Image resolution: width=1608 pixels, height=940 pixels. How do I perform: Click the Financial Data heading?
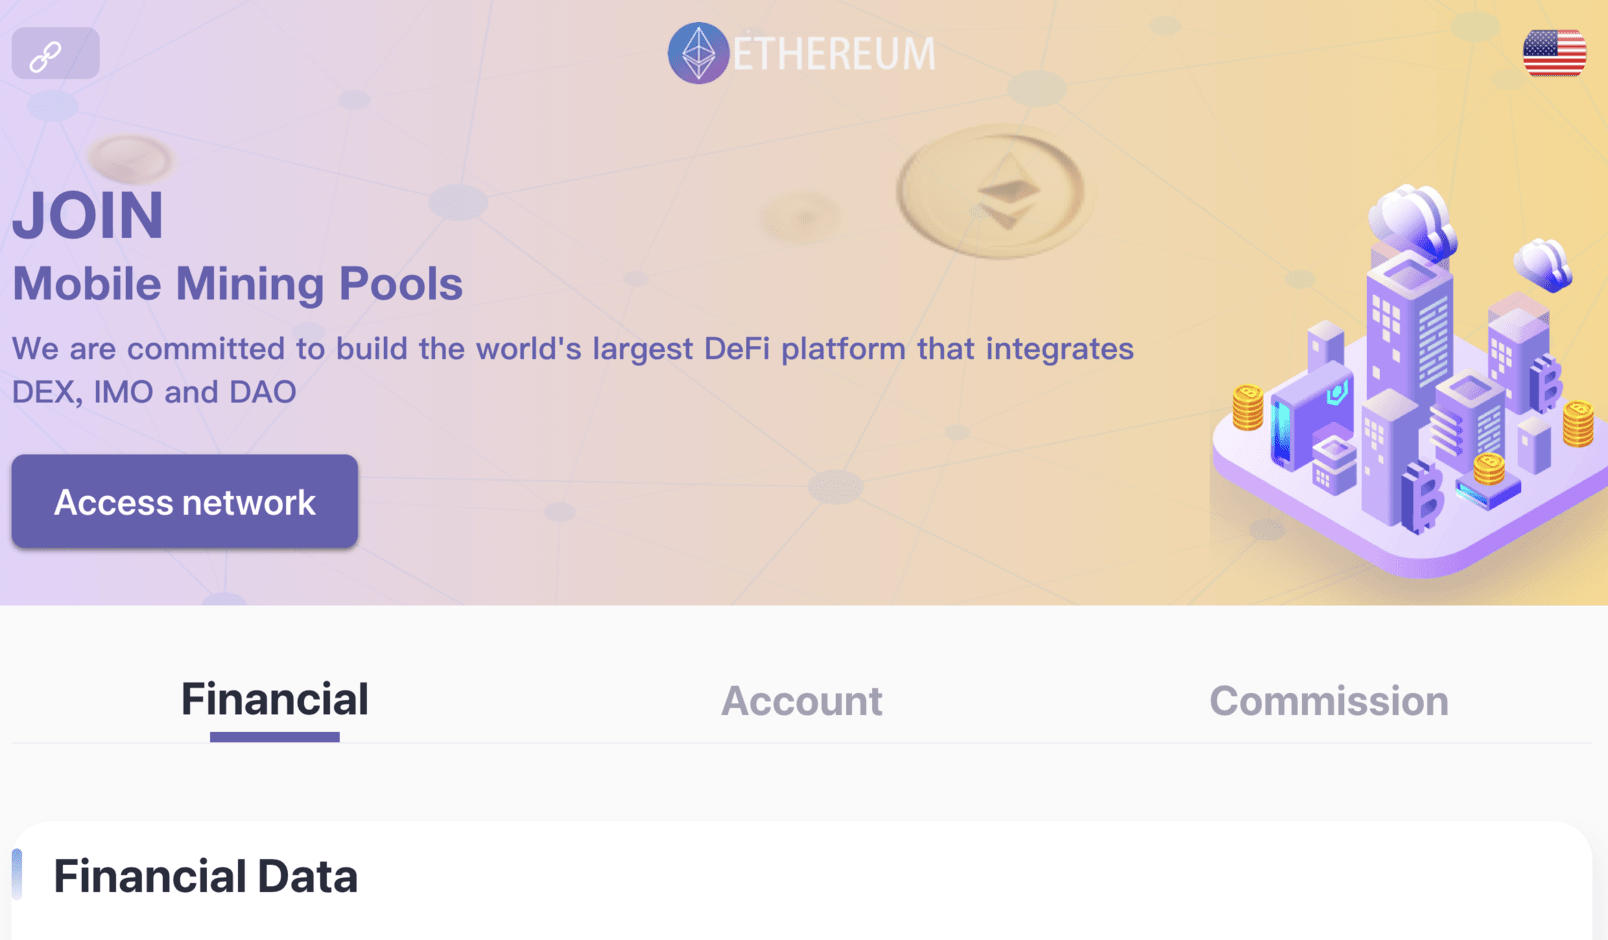click(x=205, y=876)
